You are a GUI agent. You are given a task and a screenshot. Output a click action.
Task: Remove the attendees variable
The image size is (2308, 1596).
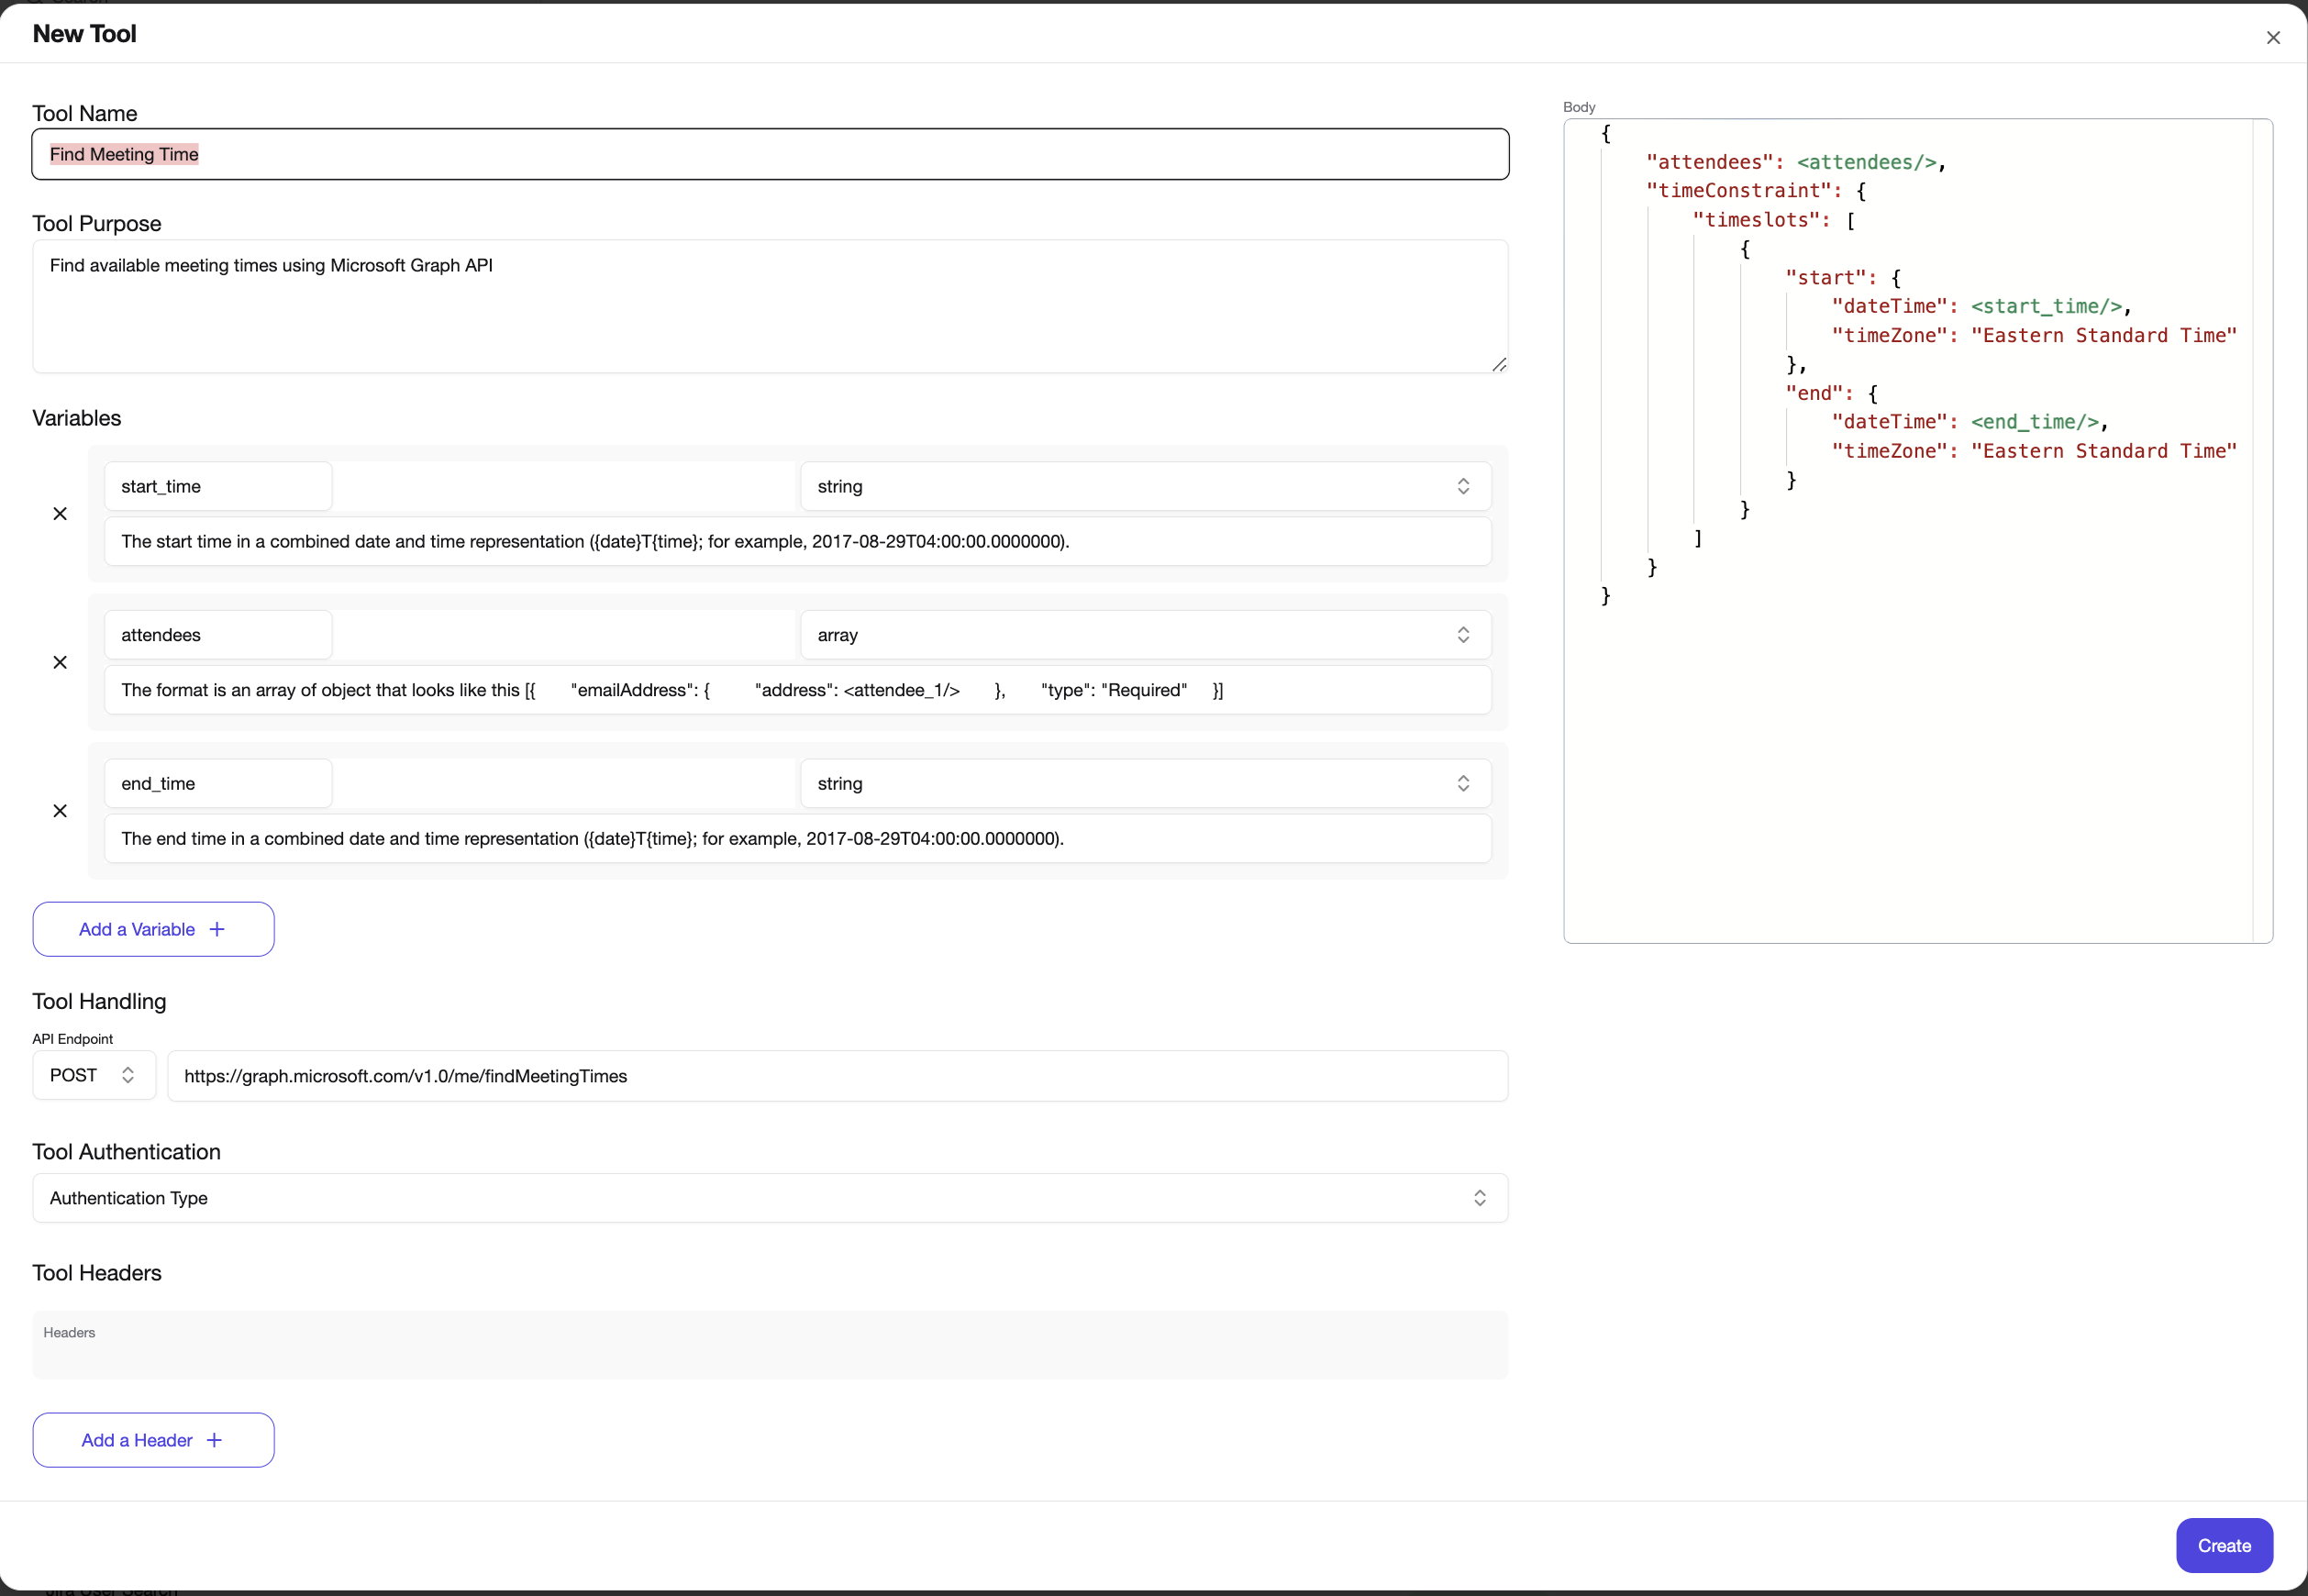60,662
